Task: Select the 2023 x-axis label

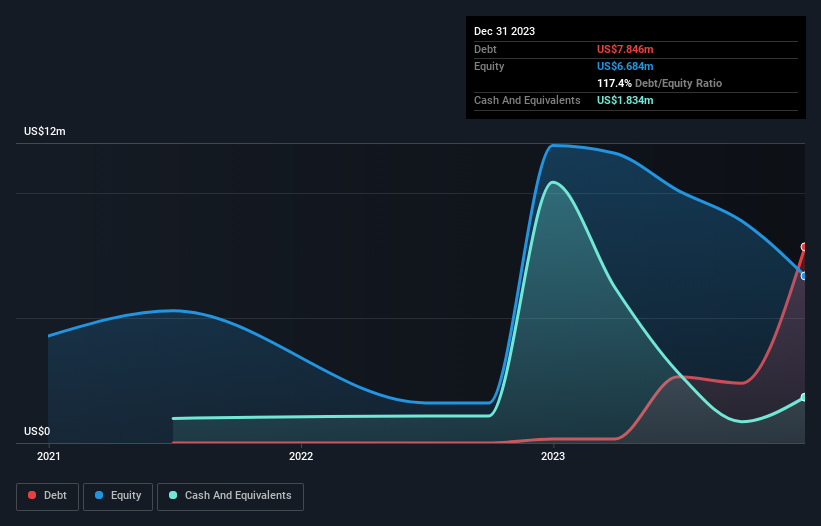Action: pos(553,456)
